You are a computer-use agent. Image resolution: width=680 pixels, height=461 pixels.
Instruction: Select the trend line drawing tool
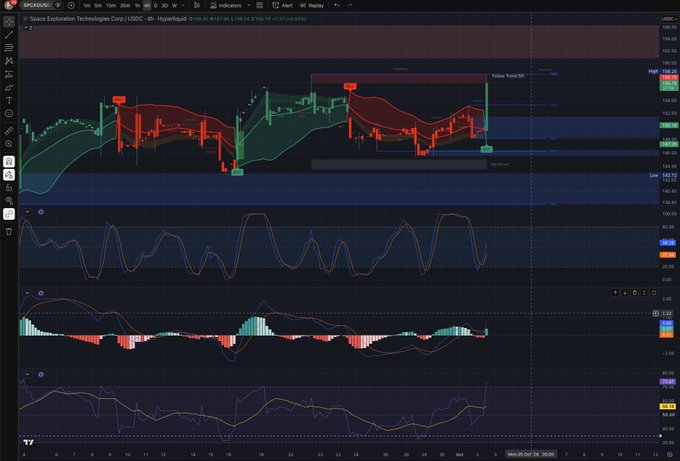click(x=9, y=35)
